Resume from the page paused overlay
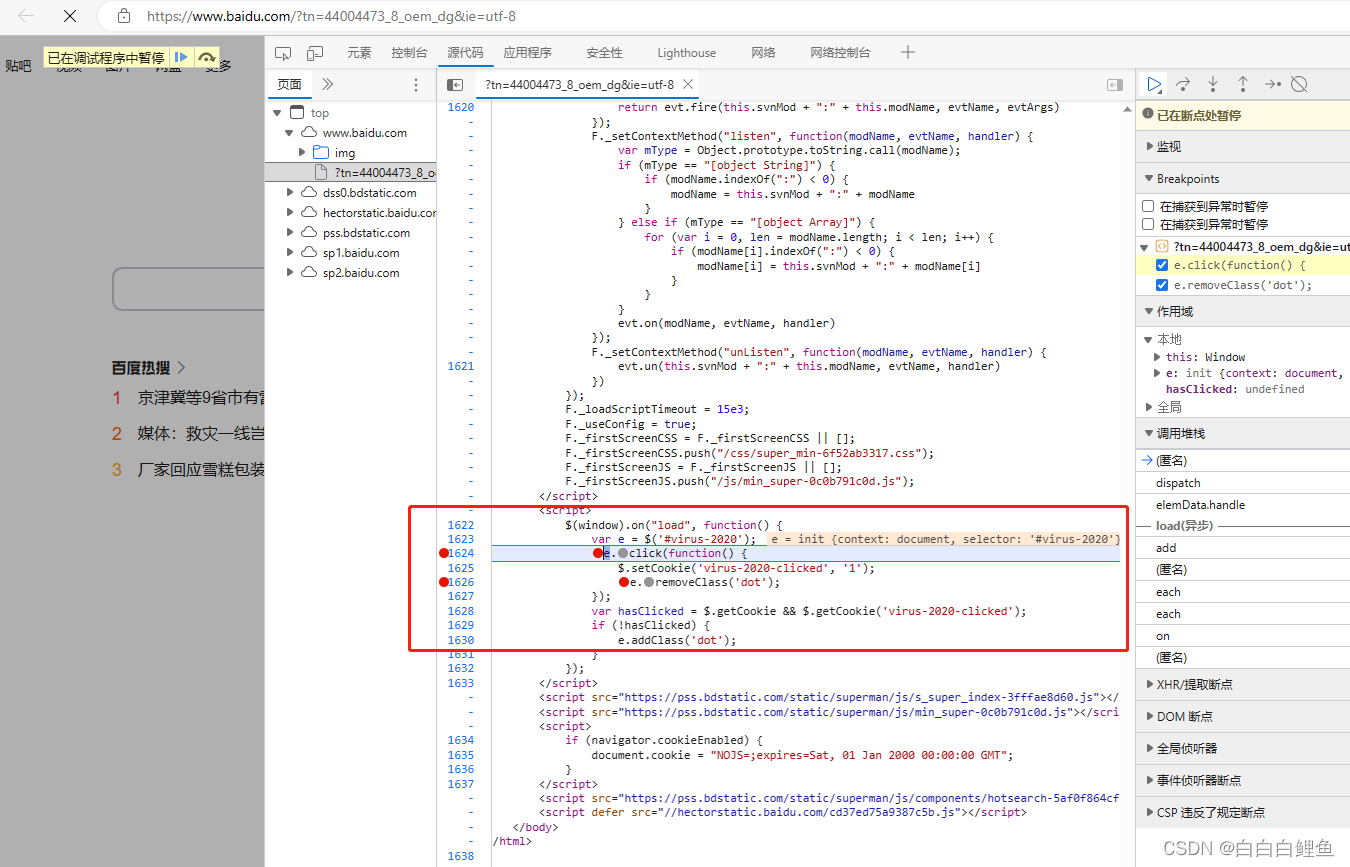This screenshot has height=867, width=1350. (181, 58)
